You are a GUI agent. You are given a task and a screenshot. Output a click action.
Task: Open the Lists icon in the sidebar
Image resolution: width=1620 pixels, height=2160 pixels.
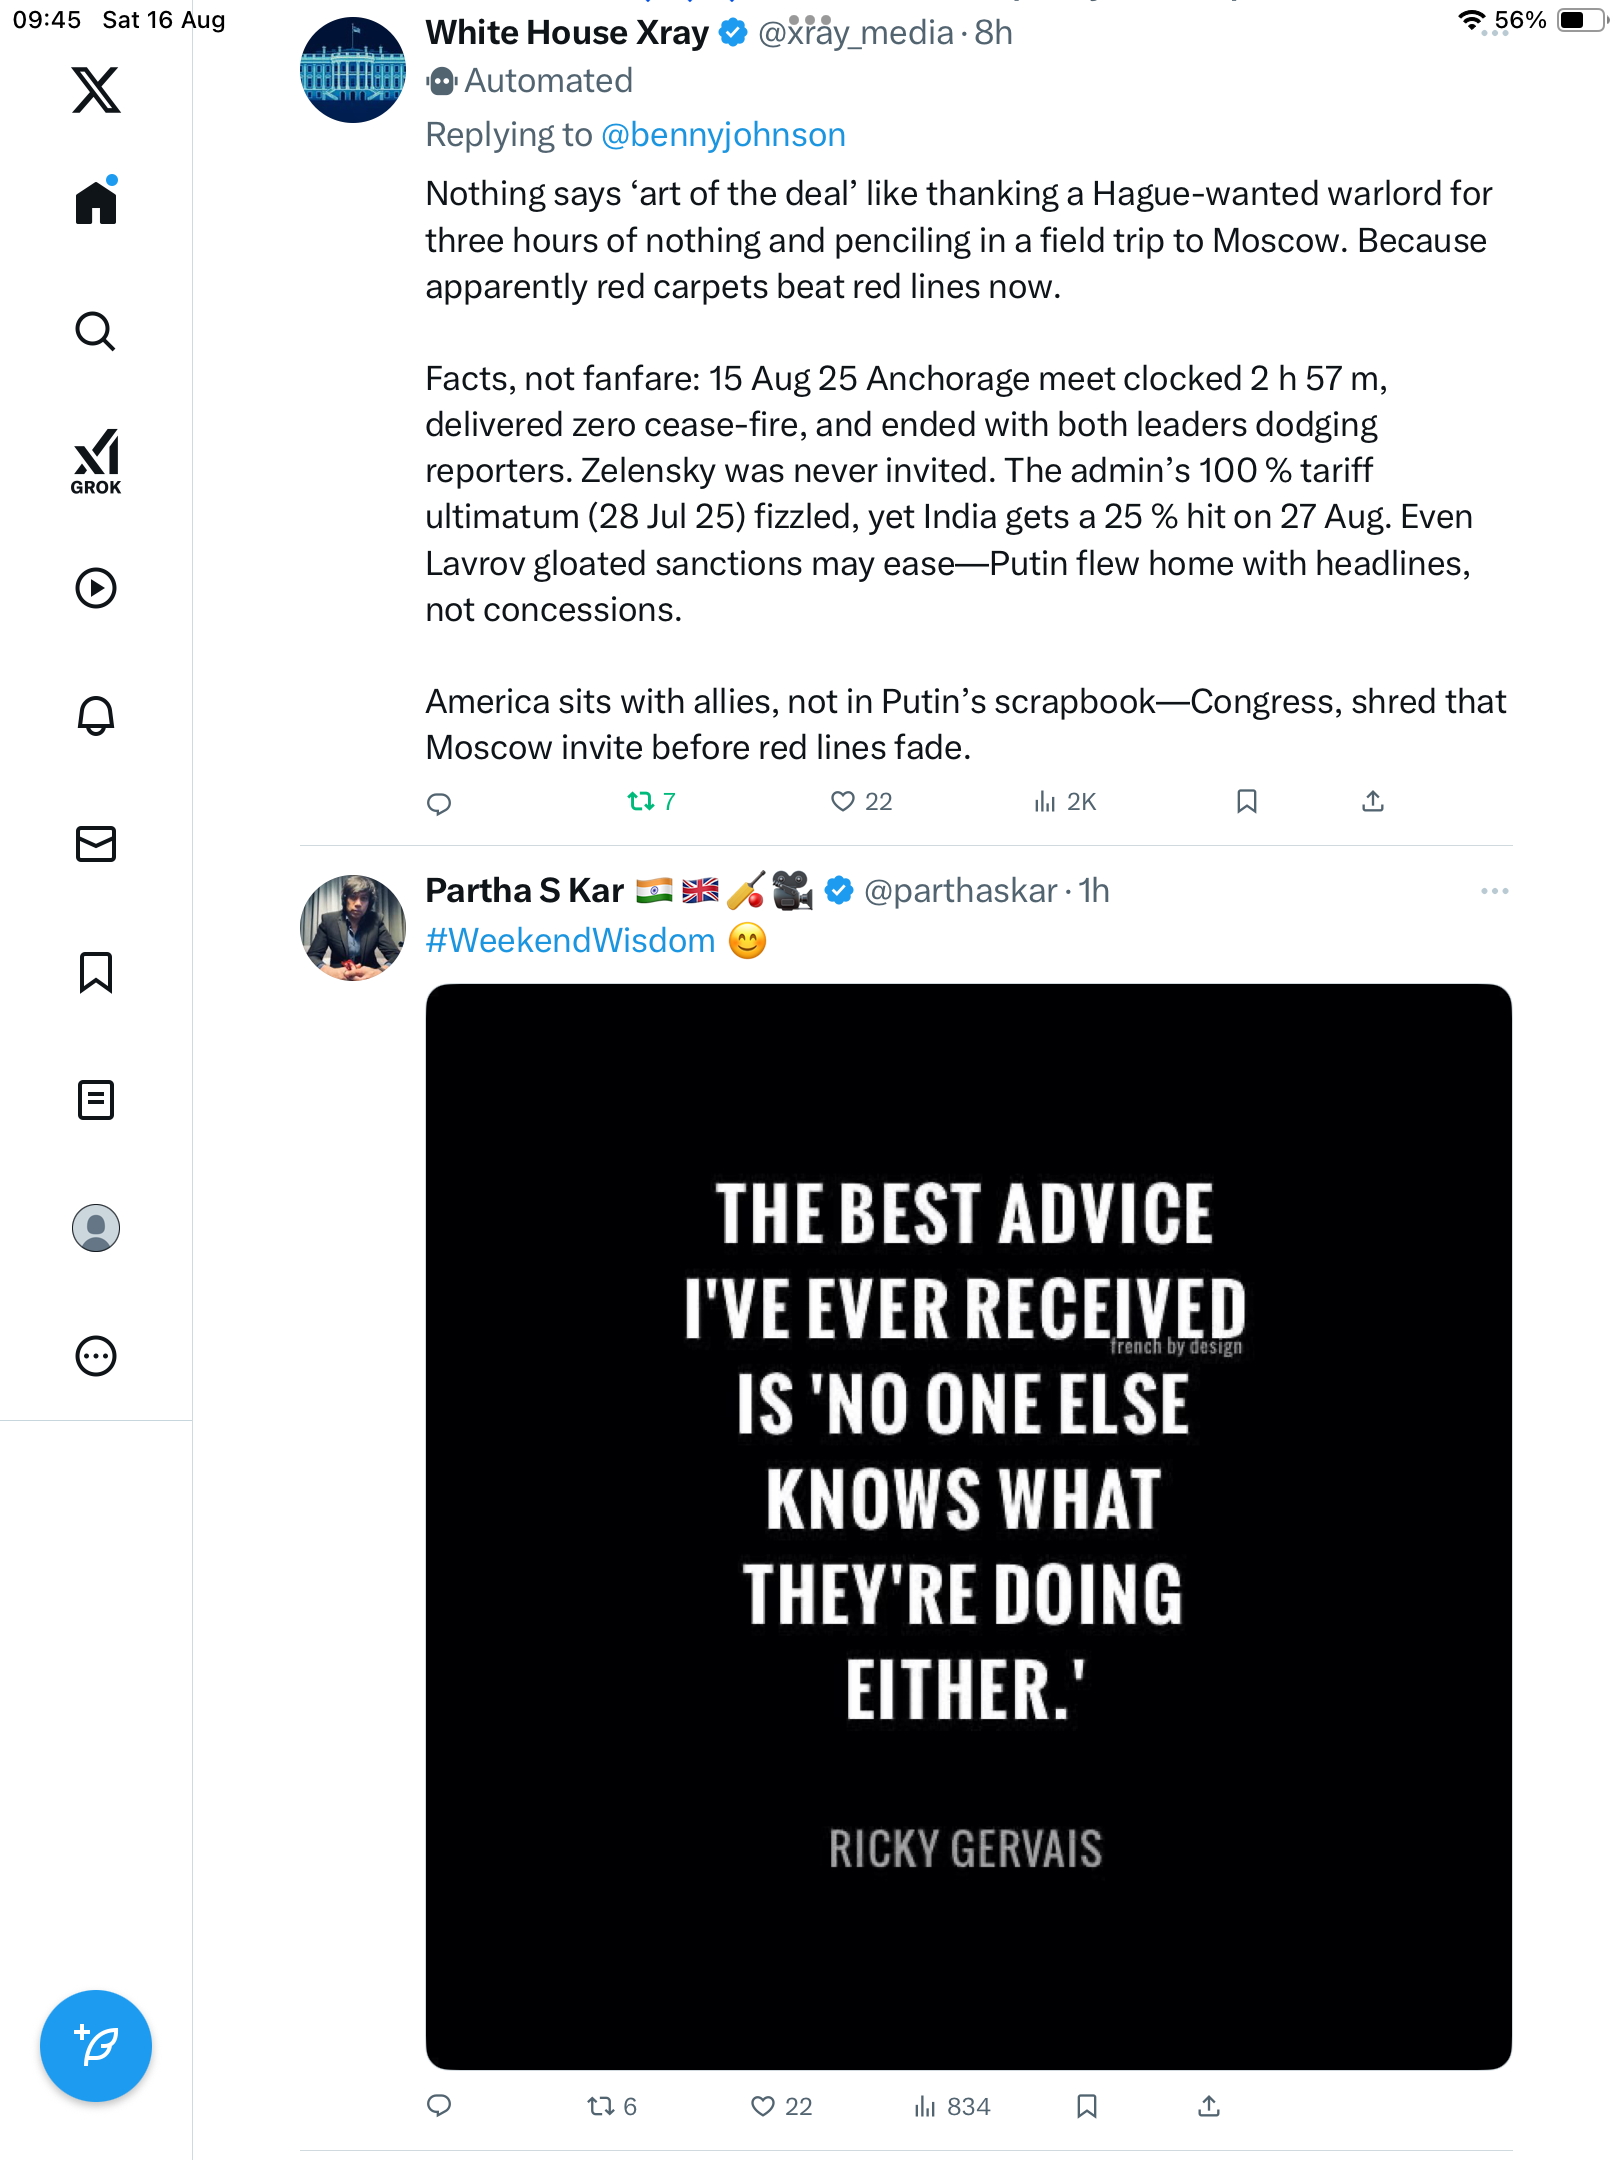(x=96, y=1100)
